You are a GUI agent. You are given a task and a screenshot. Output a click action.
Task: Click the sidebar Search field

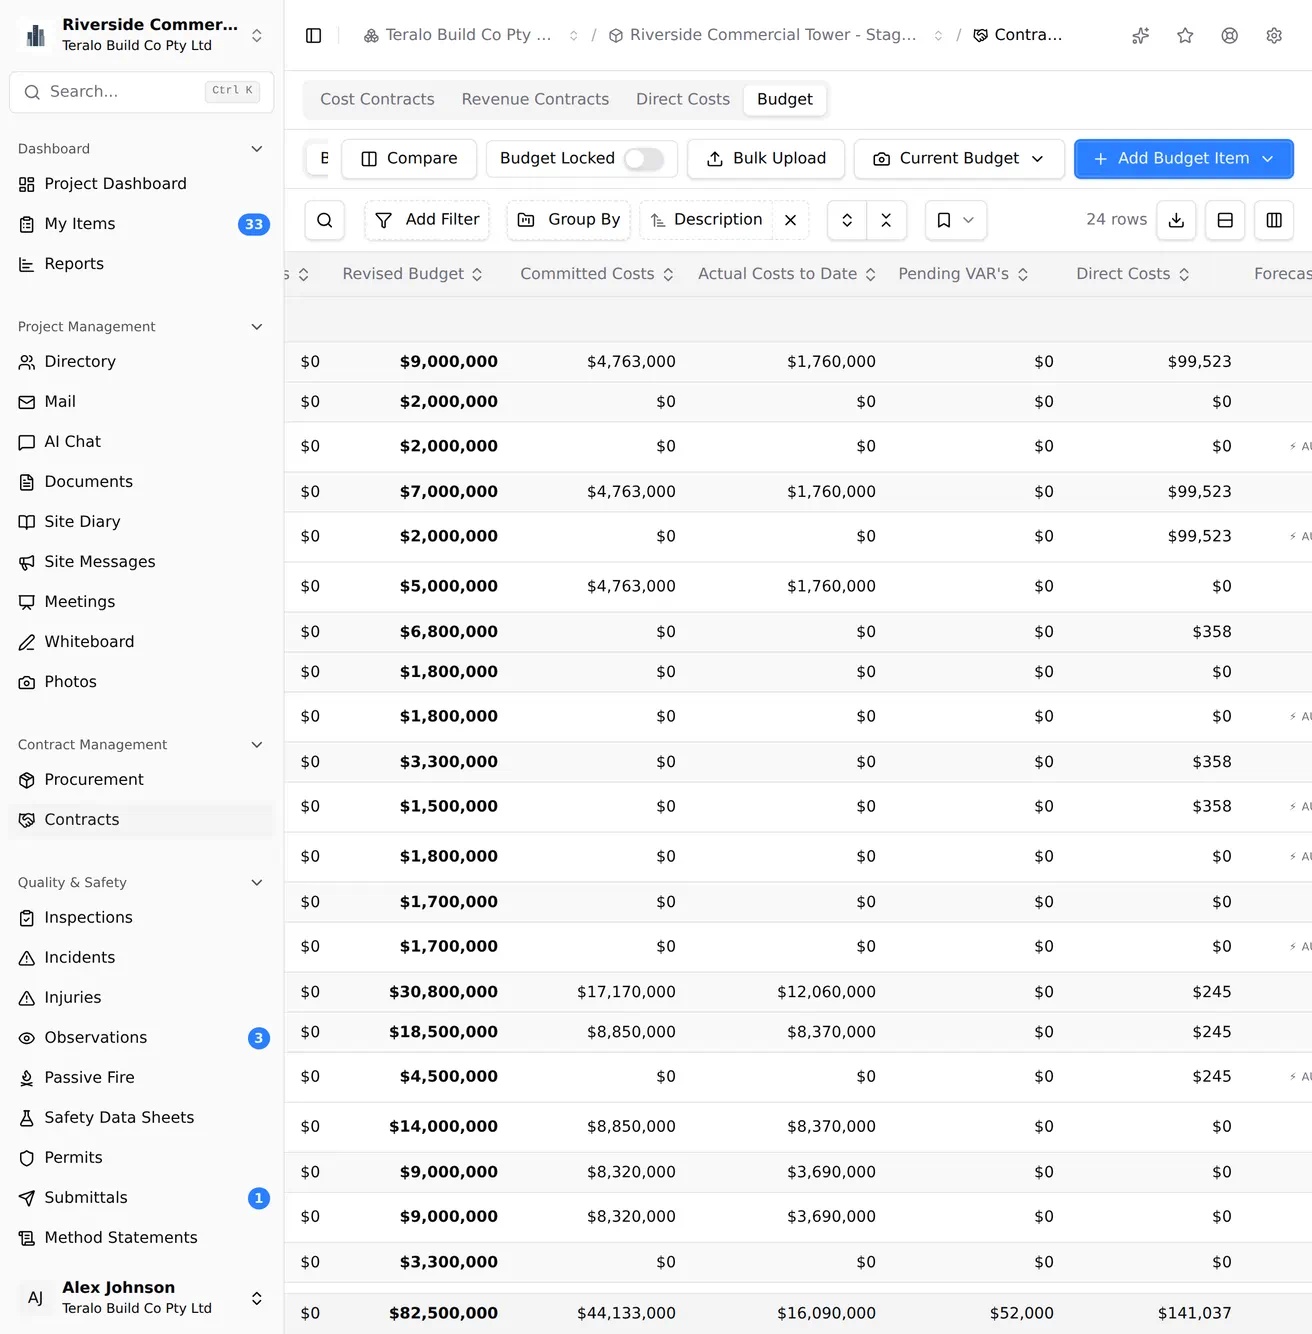(141, 92)
